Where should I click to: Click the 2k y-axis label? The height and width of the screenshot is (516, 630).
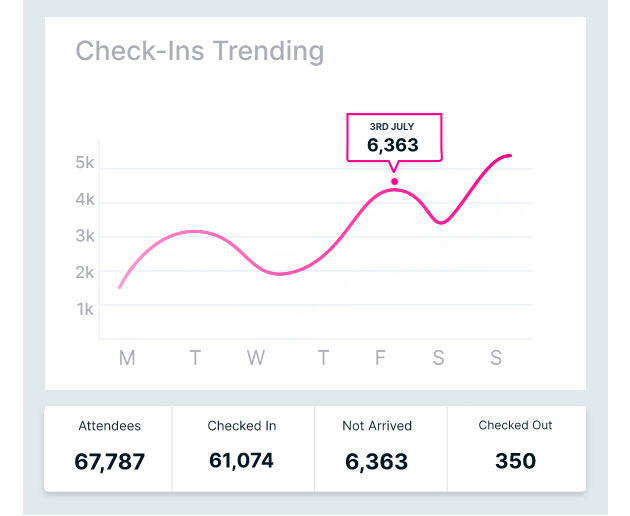click(x=85, y=272)
